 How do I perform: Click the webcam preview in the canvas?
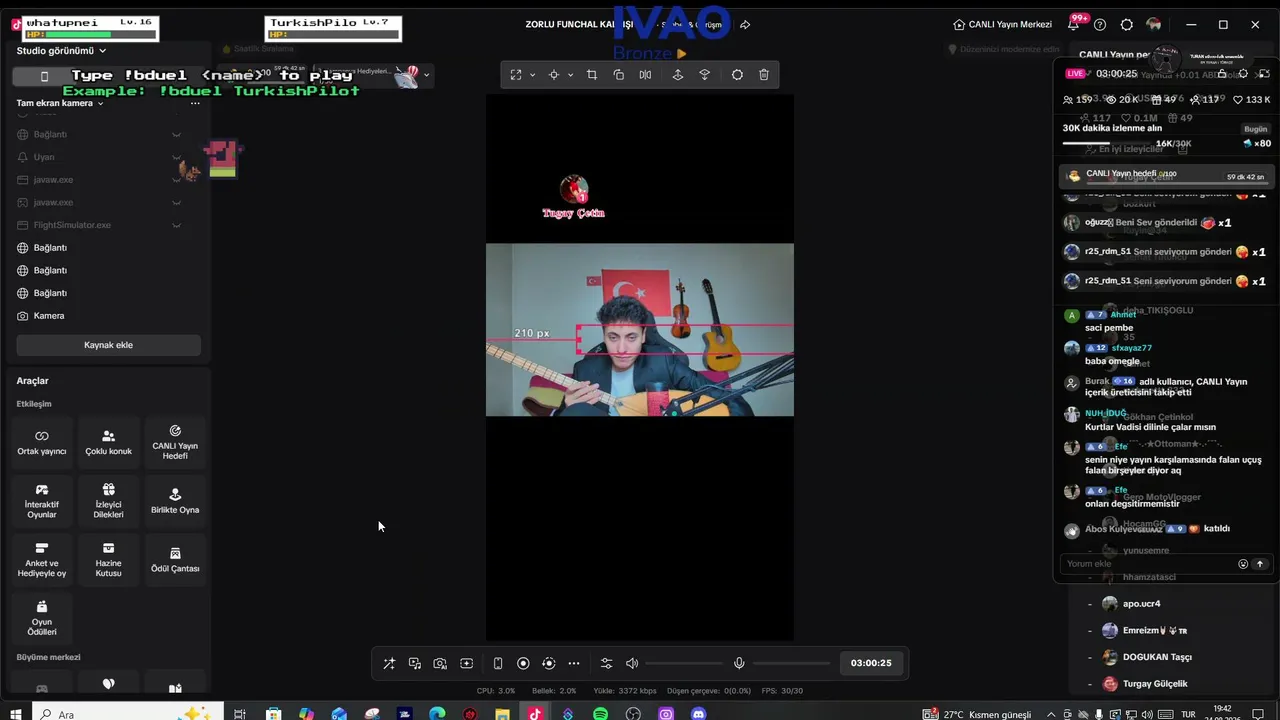pyautogui.click(x=640, y=330)
